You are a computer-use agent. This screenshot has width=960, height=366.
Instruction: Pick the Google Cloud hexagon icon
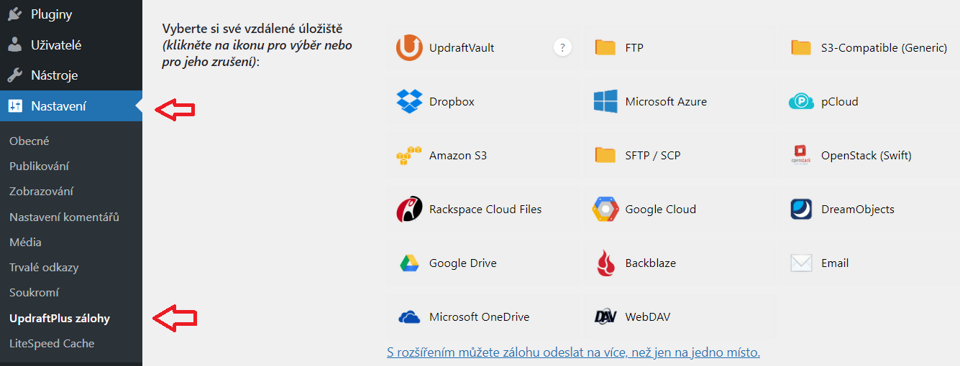click(x=605, y=209)
